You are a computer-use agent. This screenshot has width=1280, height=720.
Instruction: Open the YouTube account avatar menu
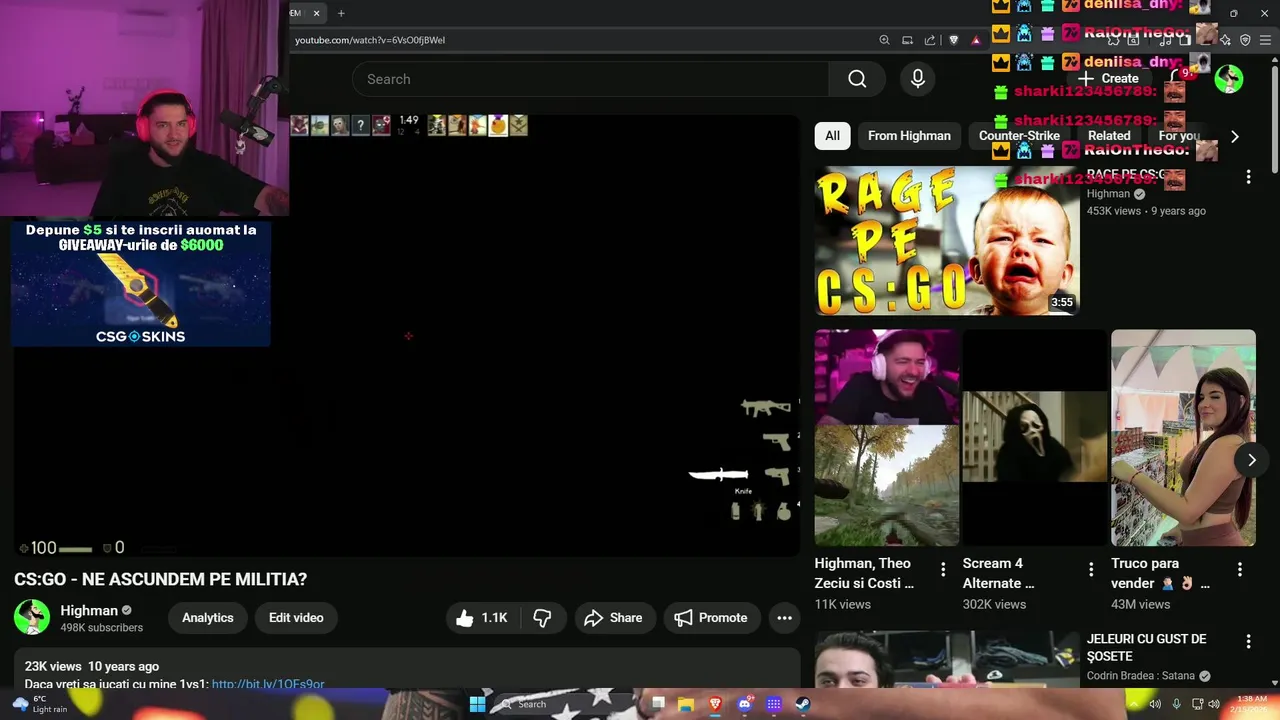(x=1229, y=79)
